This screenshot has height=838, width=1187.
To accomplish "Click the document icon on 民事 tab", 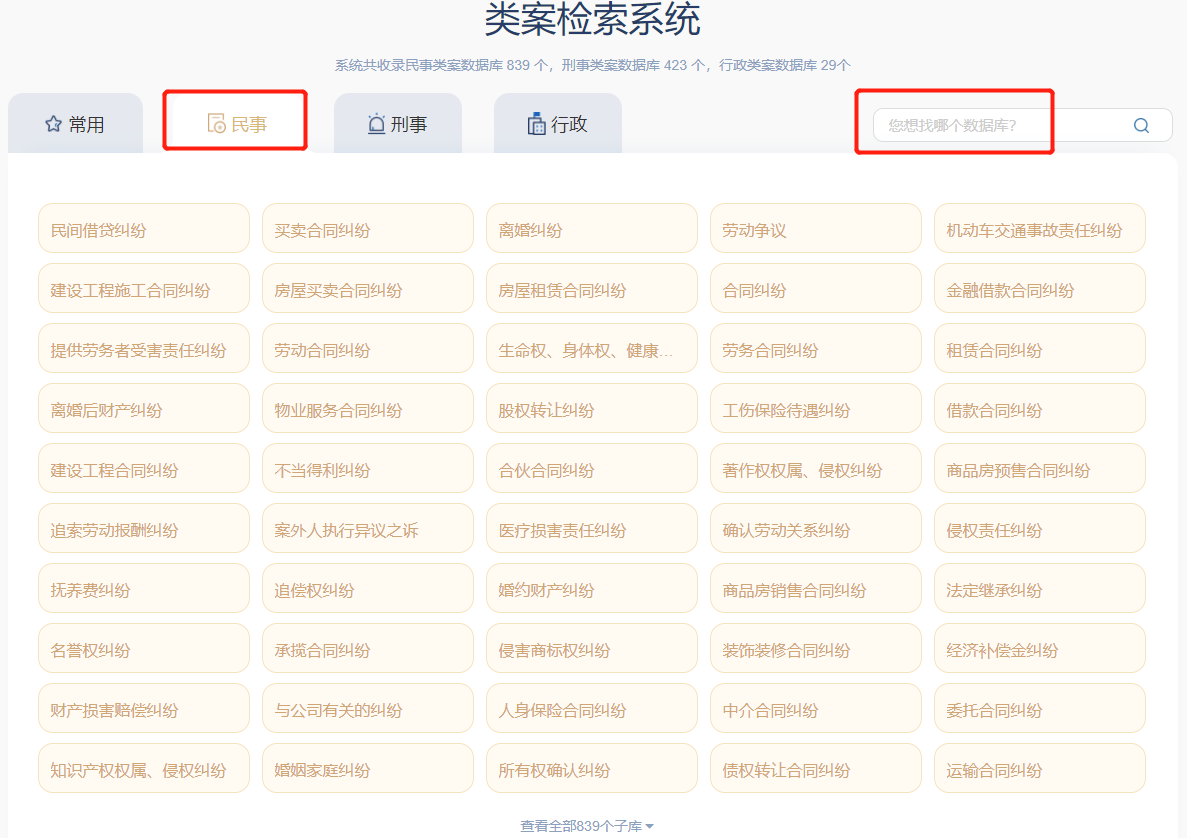I will pos(216,124).
